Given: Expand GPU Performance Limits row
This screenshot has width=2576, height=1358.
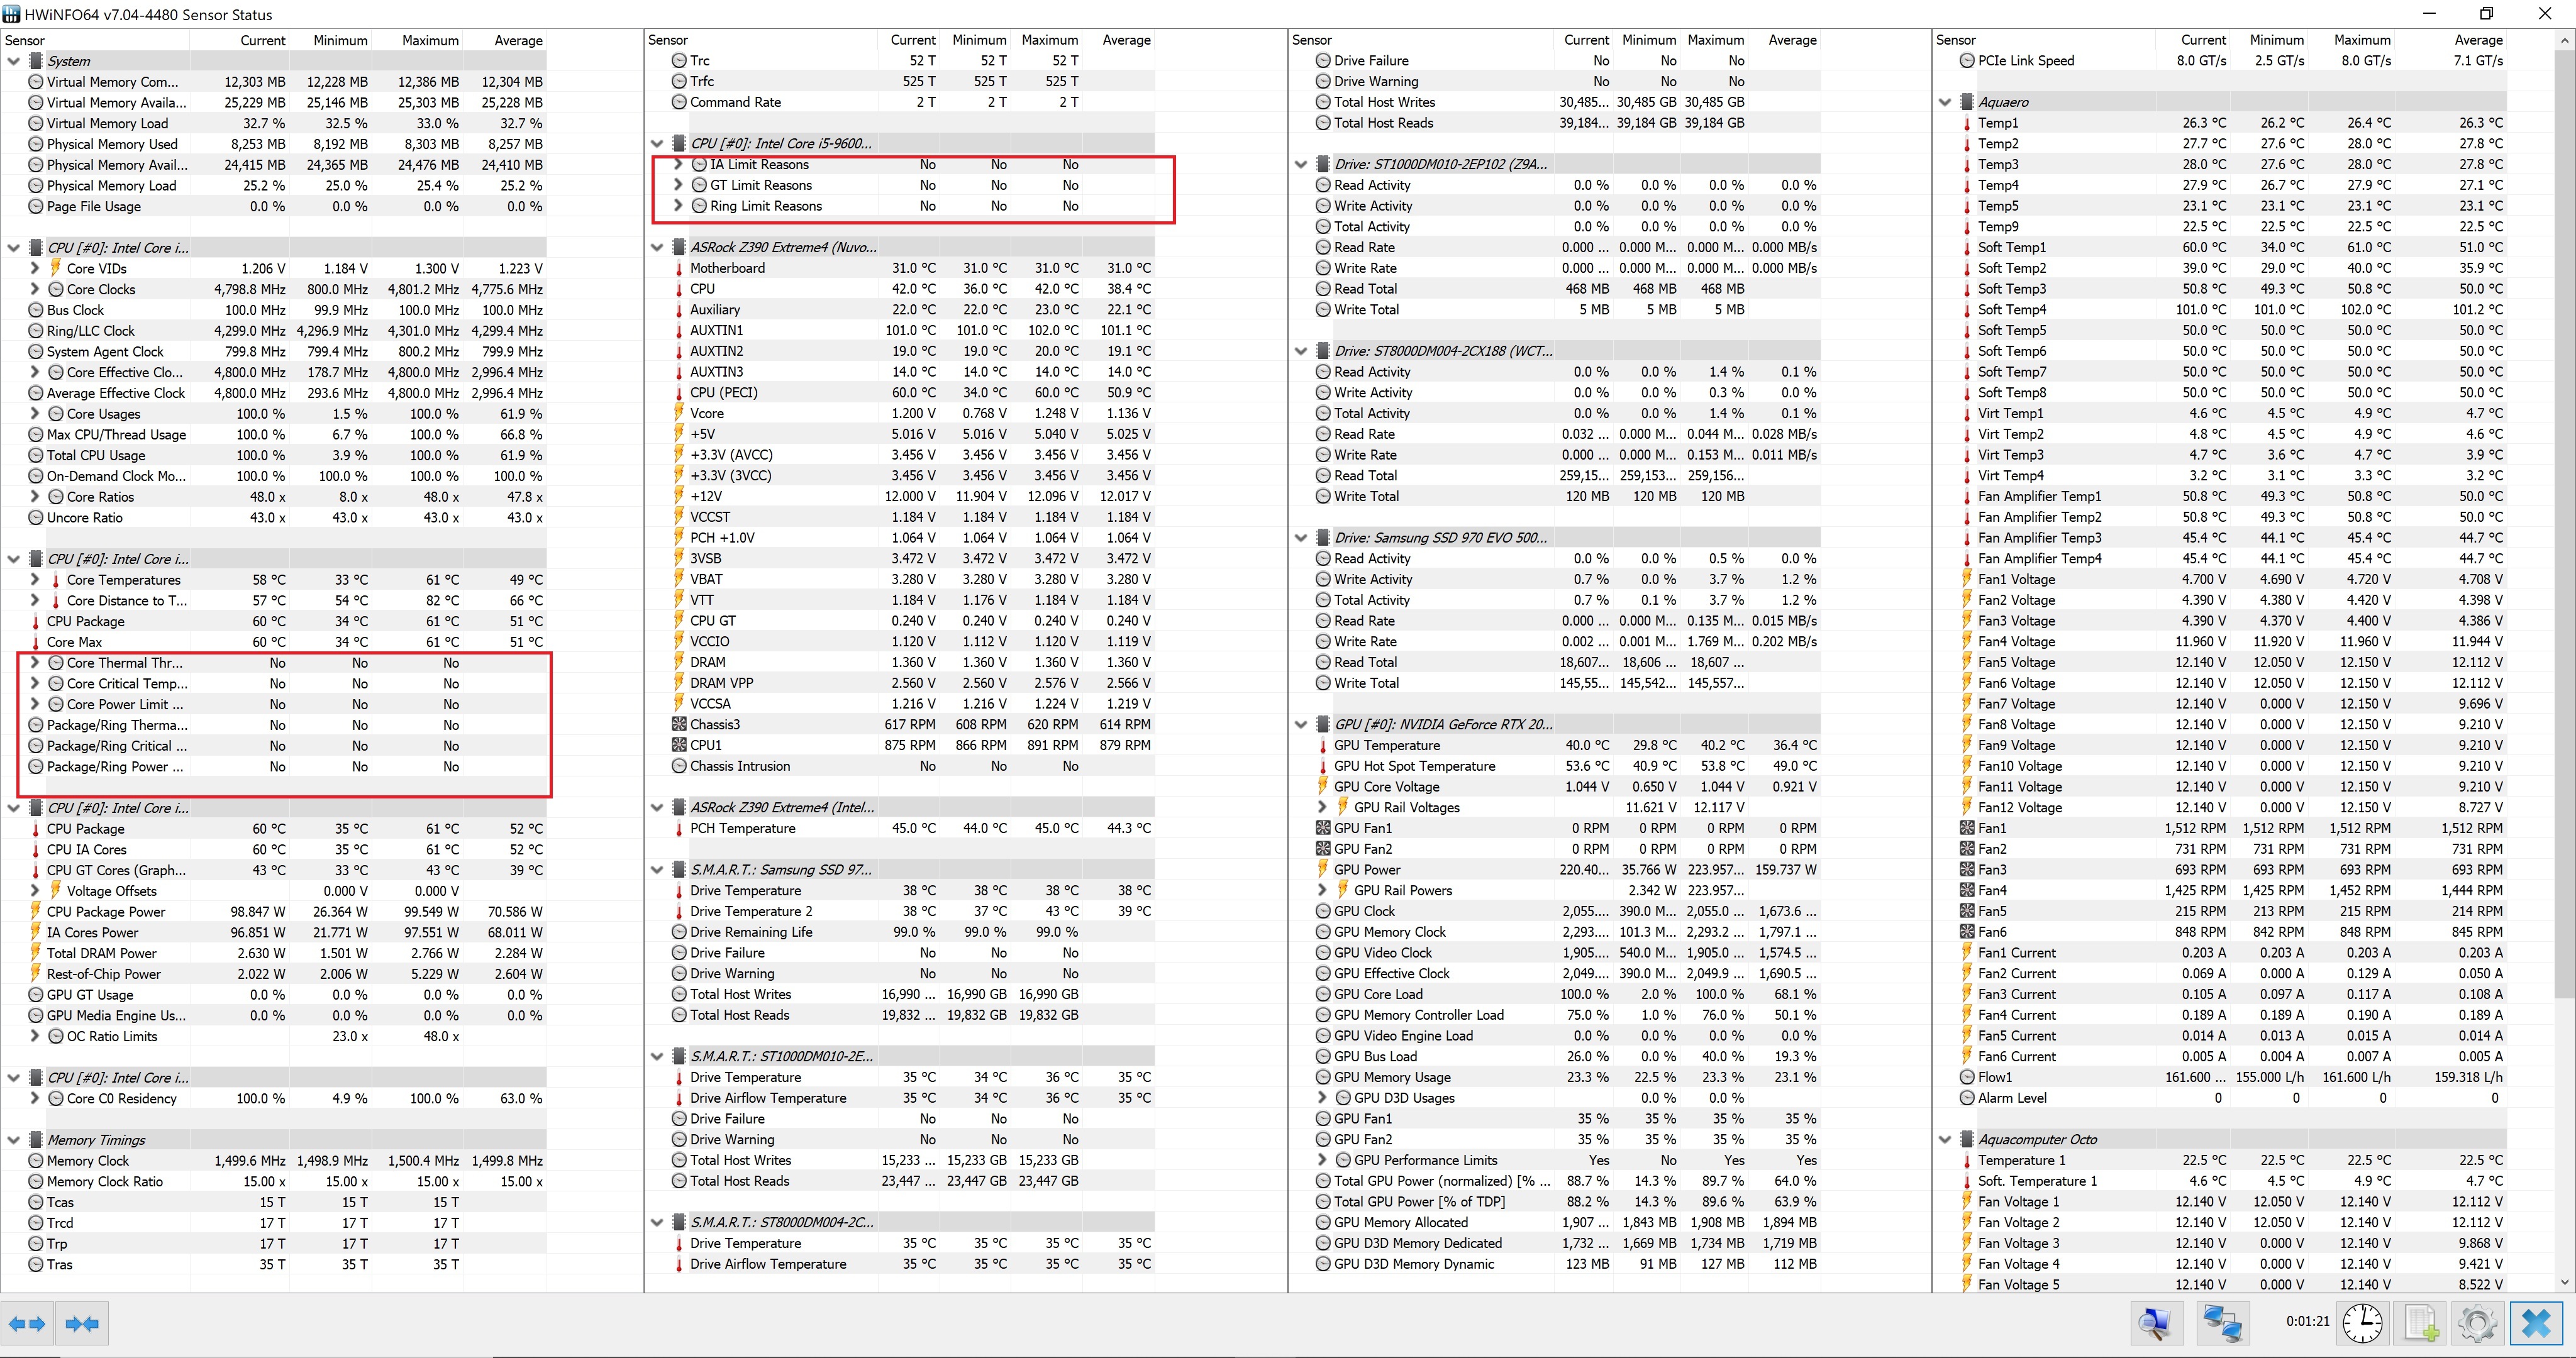Looking at the screenshot, I should pos(1322,1160).
